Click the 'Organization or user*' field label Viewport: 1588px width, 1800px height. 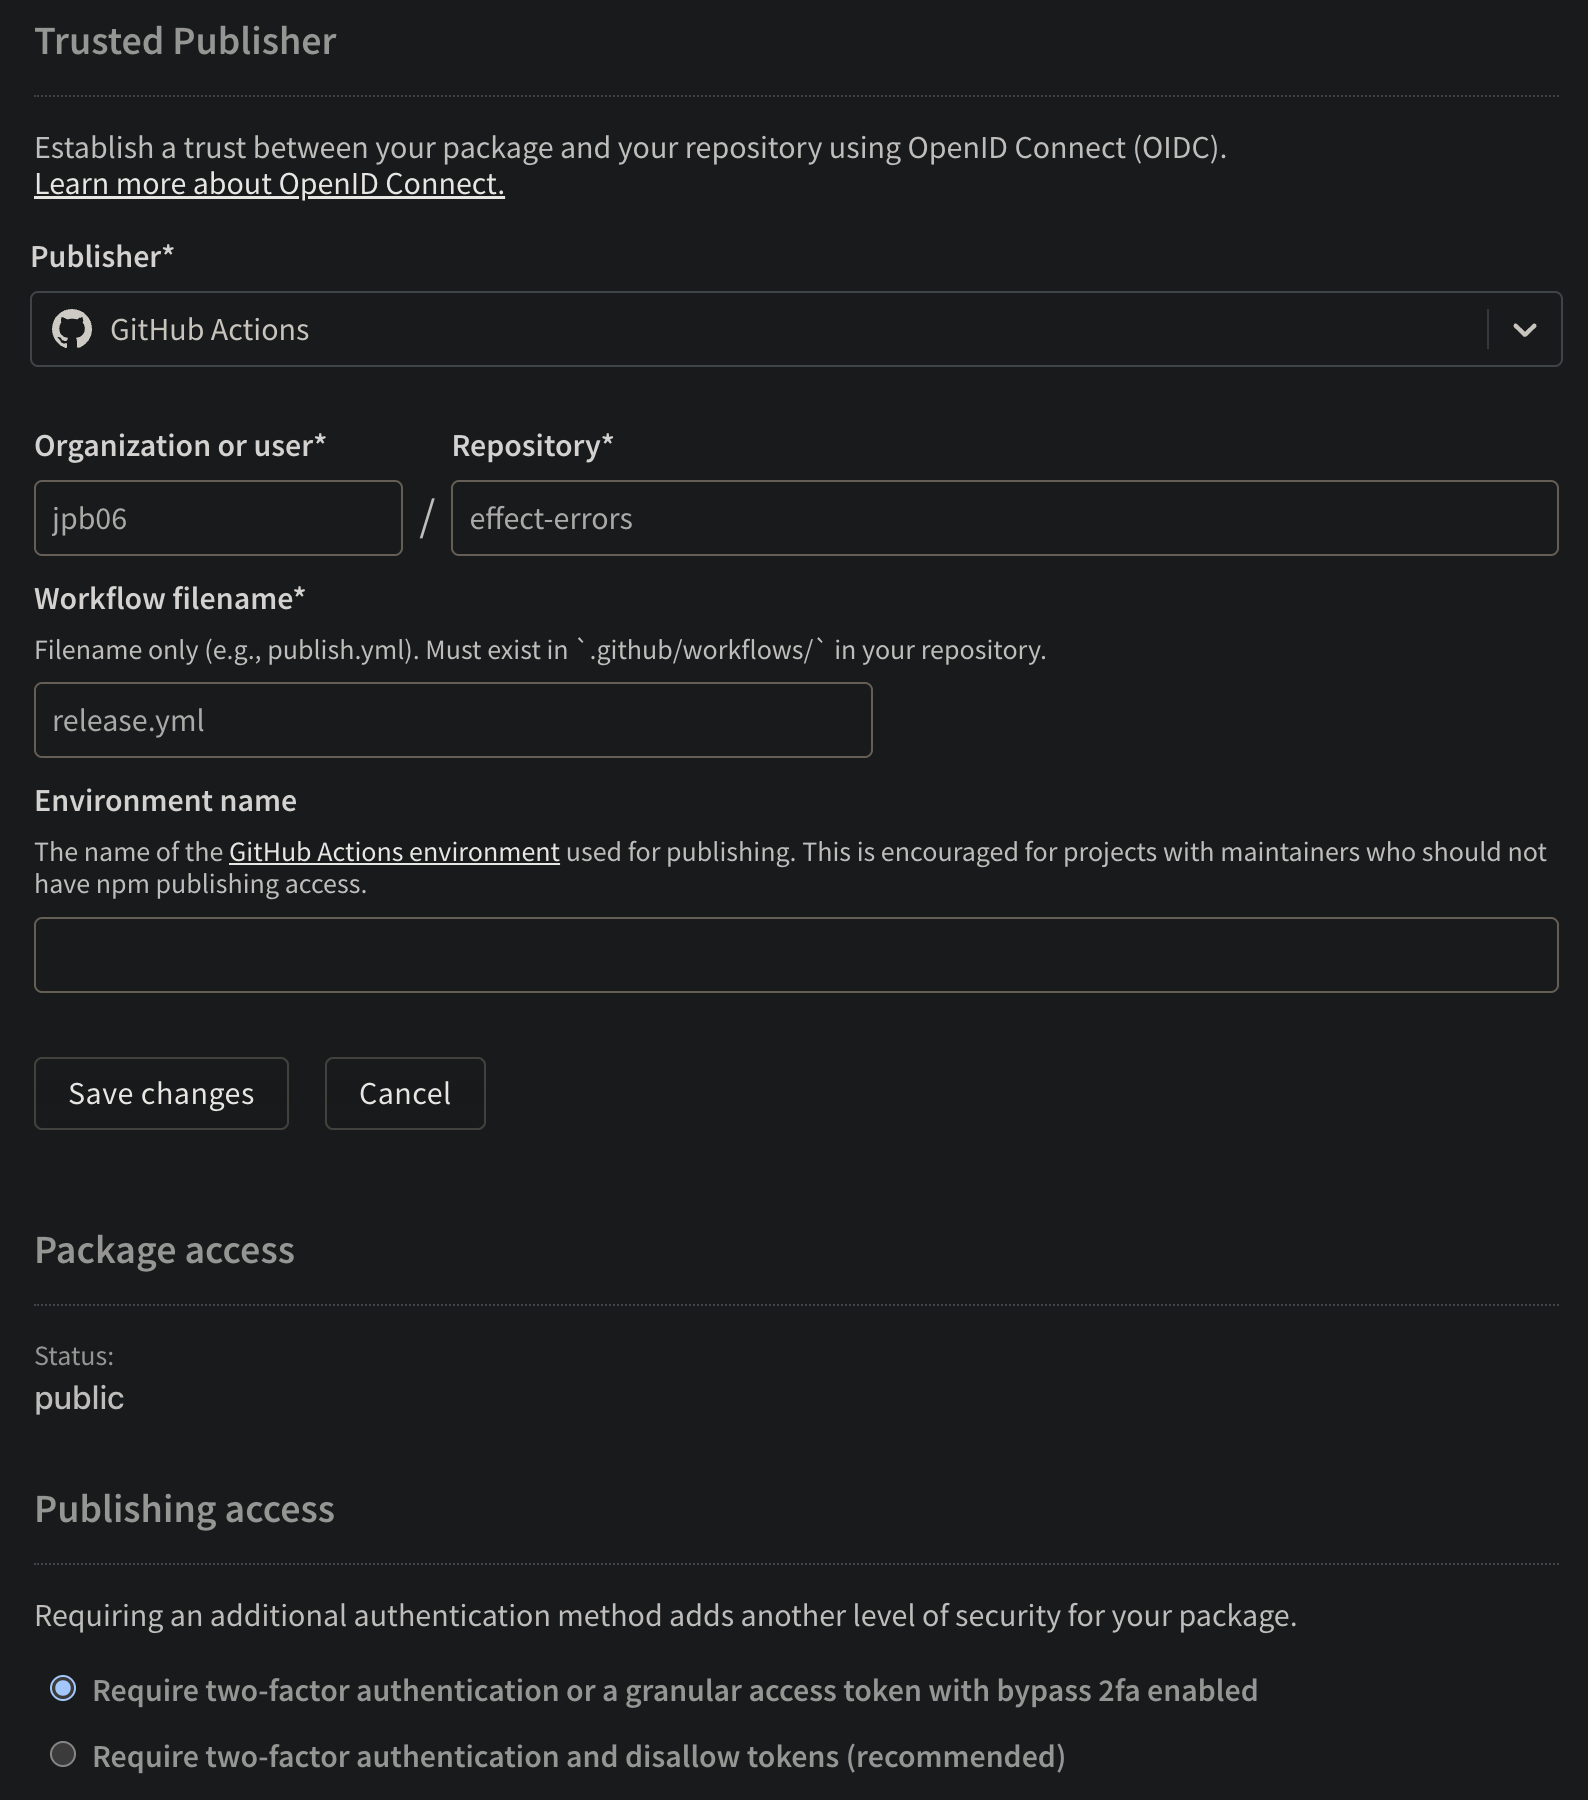tap(180, 445)
